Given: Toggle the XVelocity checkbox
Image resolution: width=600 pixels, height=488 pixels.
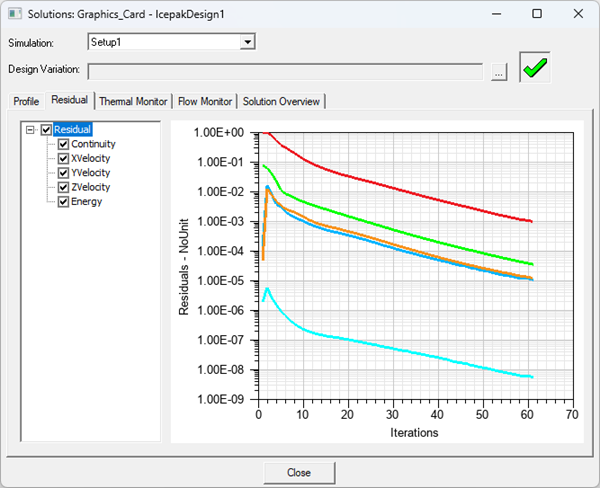Looking at the screenshot, I should (x=64, y=158).
